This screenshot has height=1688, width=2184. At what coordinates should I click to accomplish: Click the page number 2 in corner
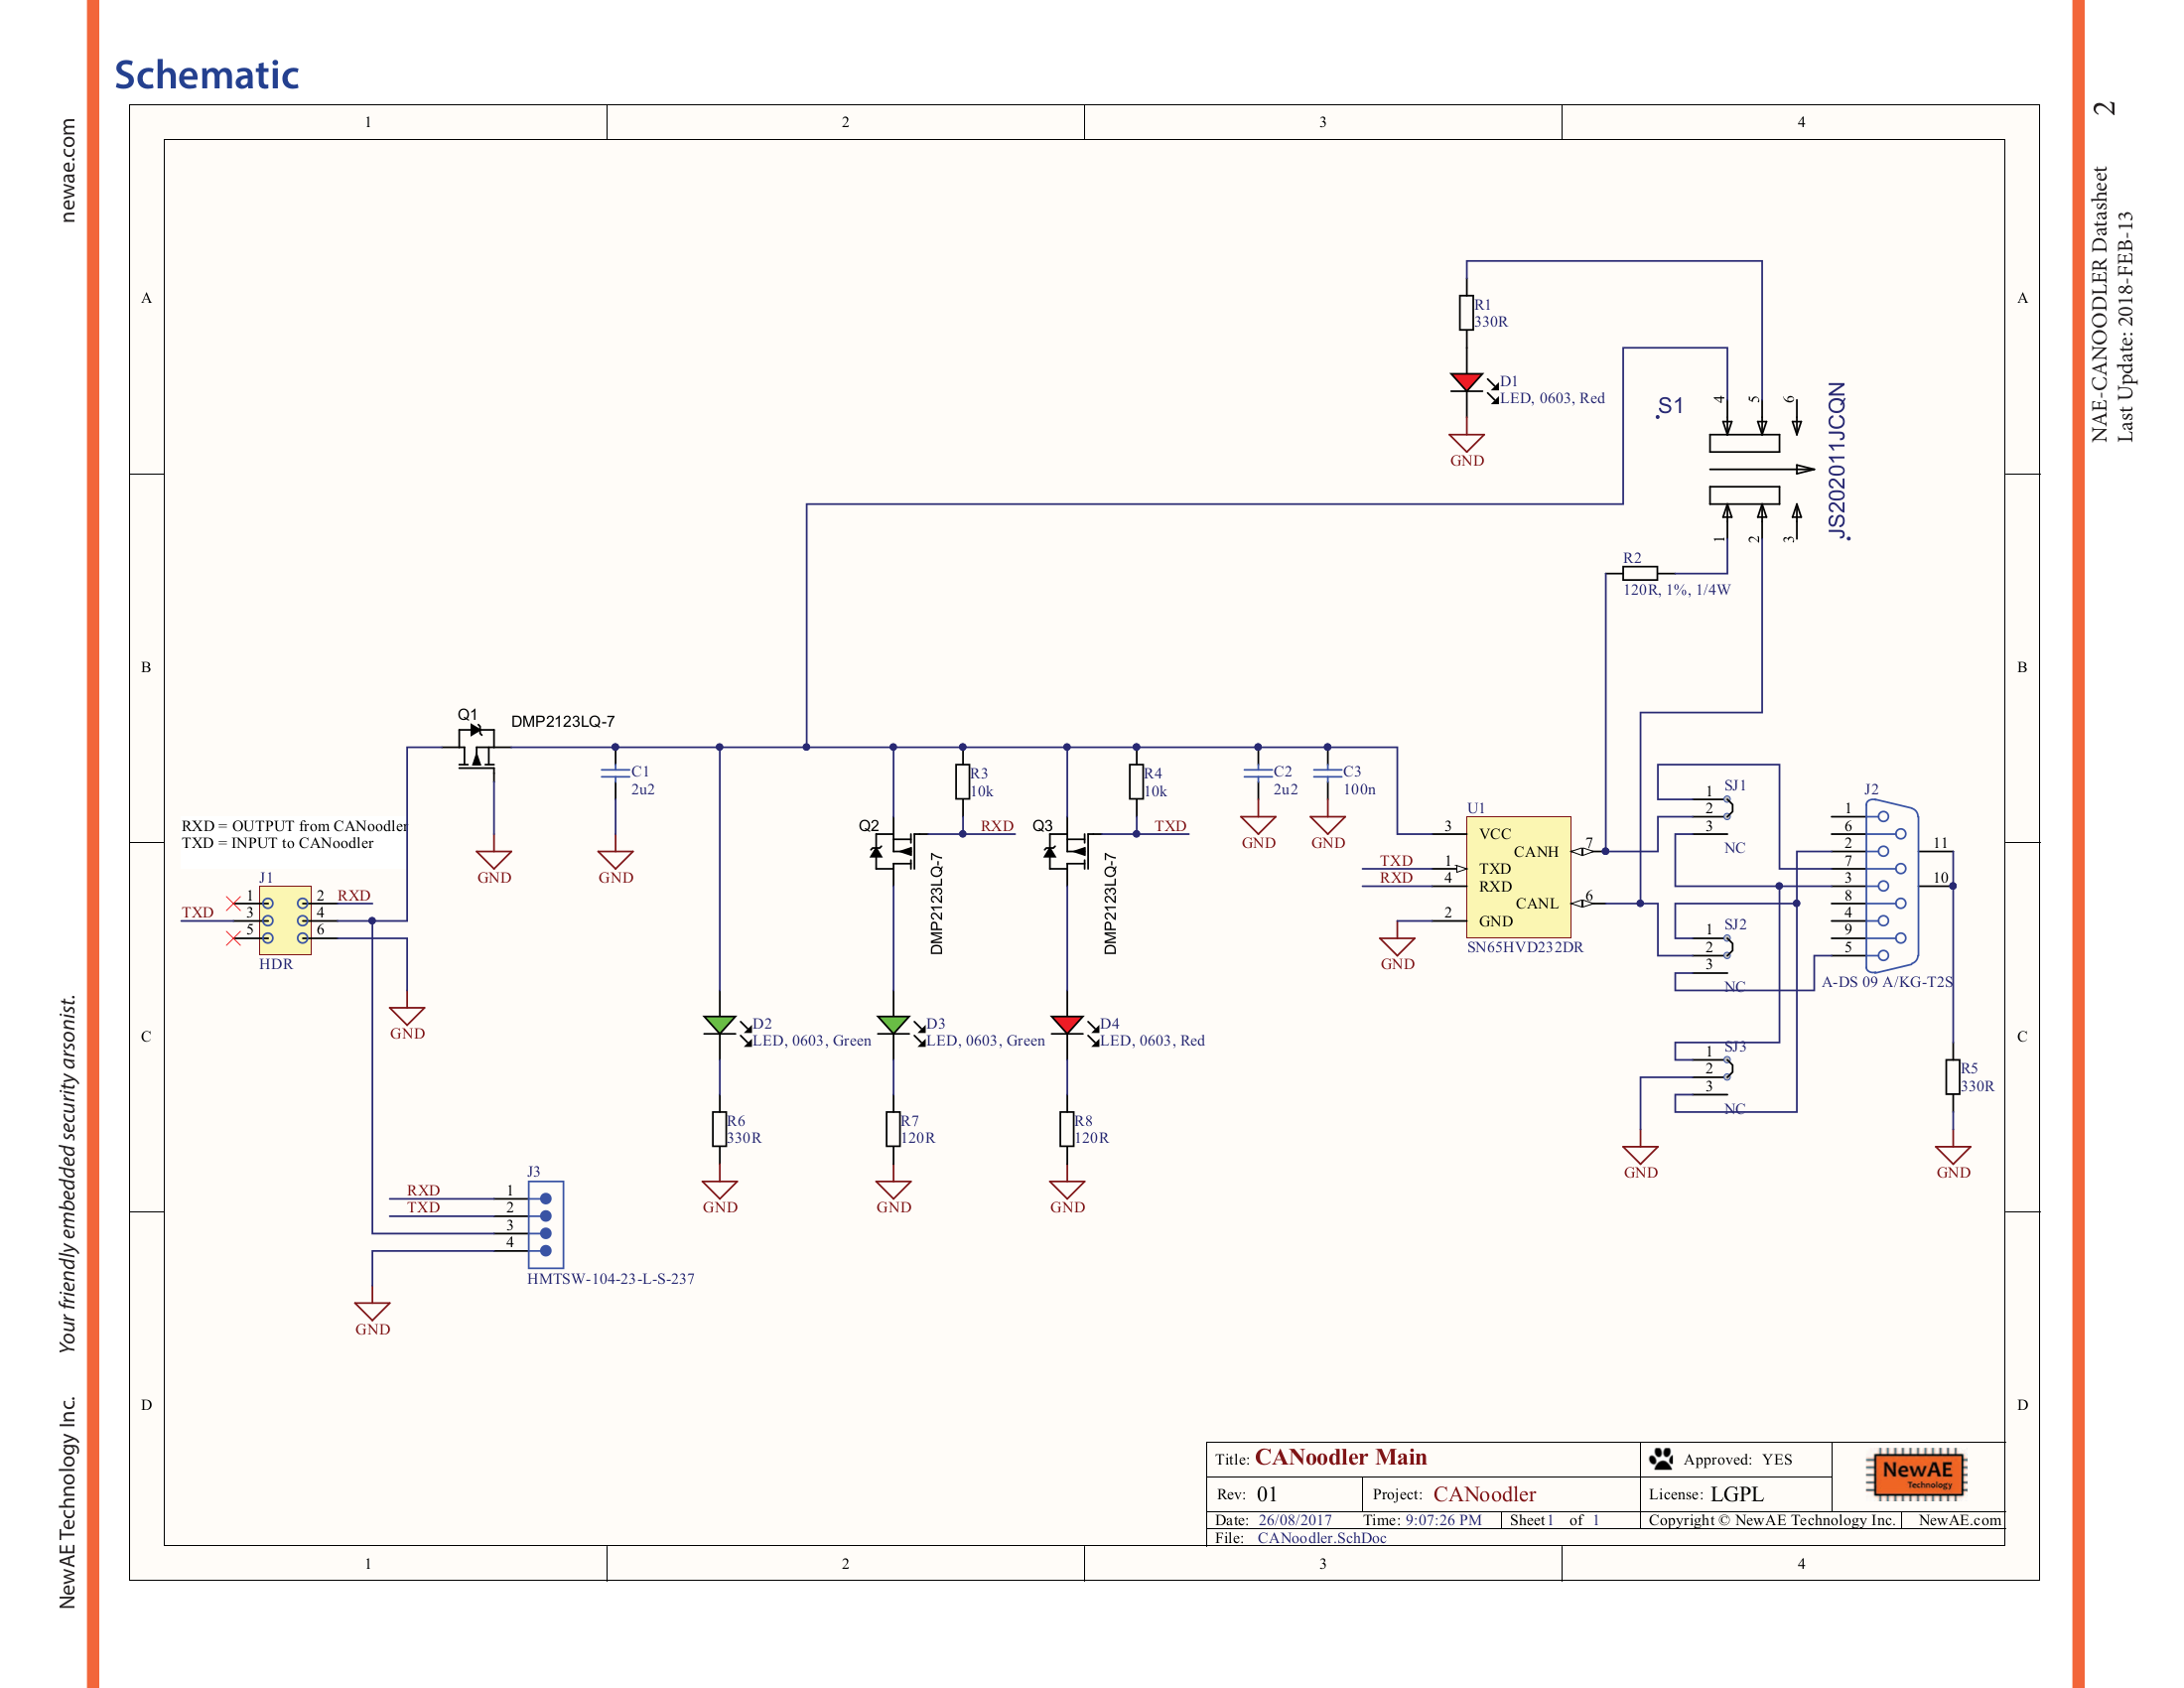point(2104,108)
